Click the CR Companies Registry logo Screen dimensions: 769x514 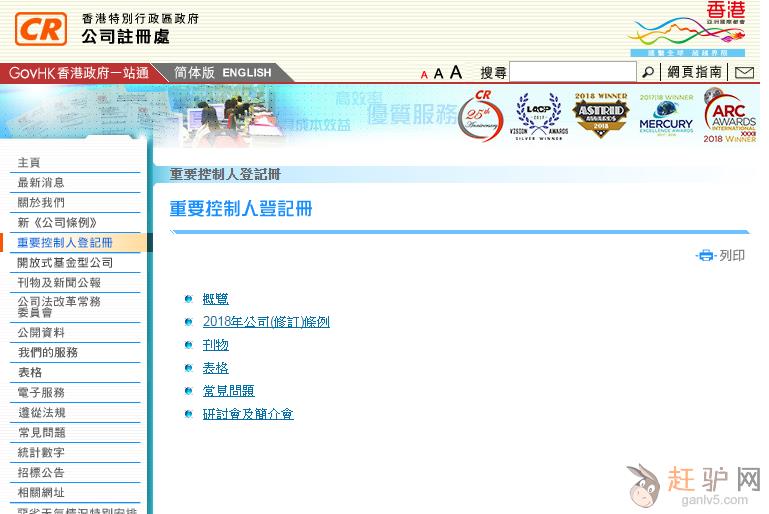(41, 28)
